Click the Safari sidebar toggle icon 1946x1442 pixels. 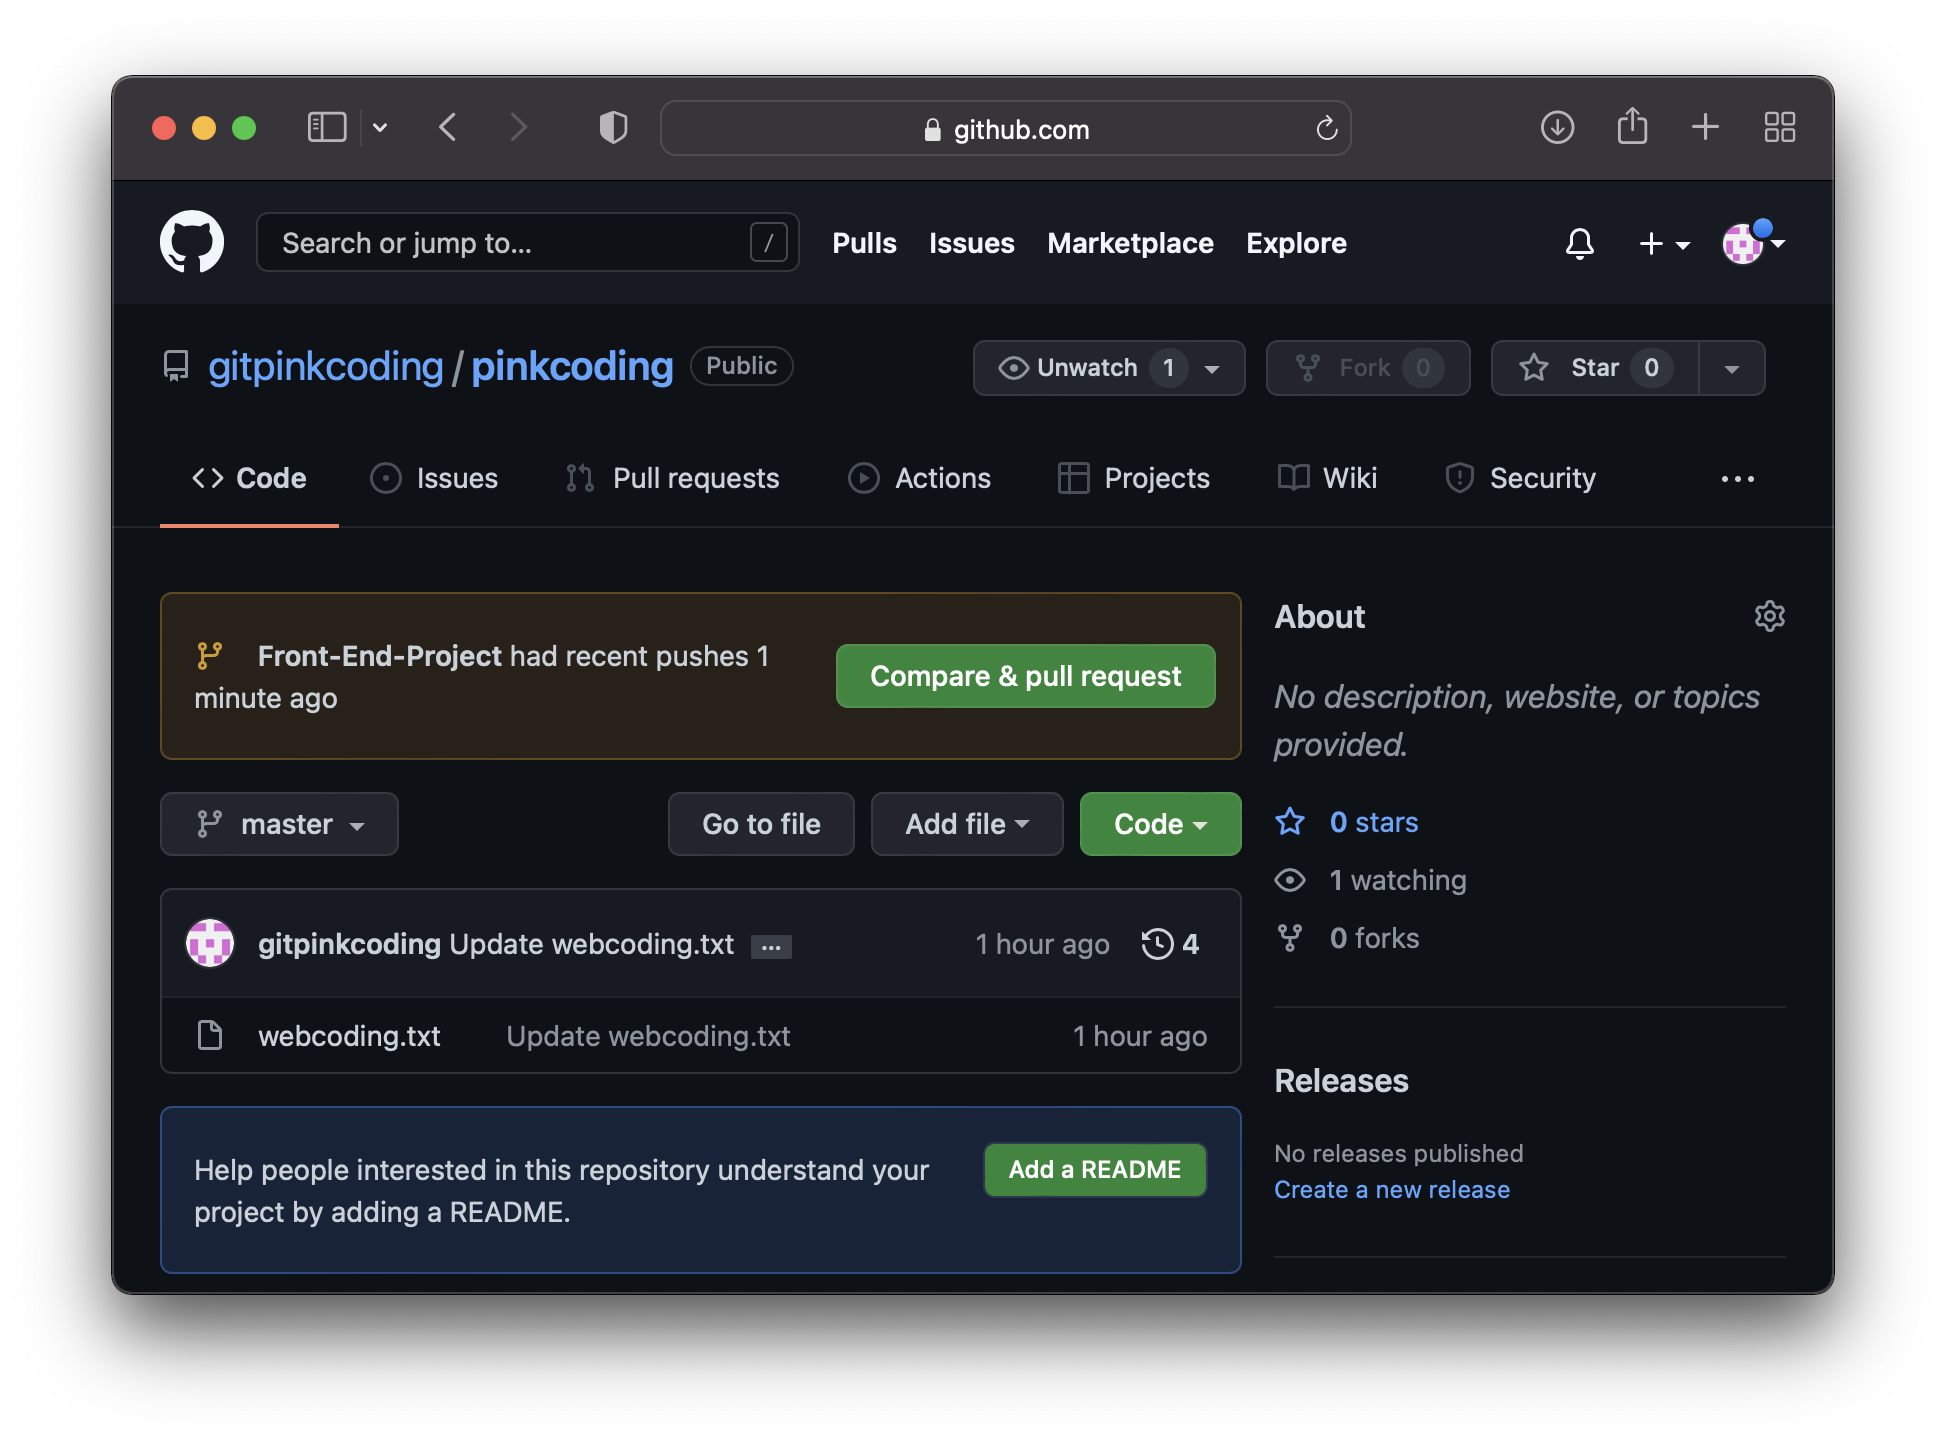[326, 128]
